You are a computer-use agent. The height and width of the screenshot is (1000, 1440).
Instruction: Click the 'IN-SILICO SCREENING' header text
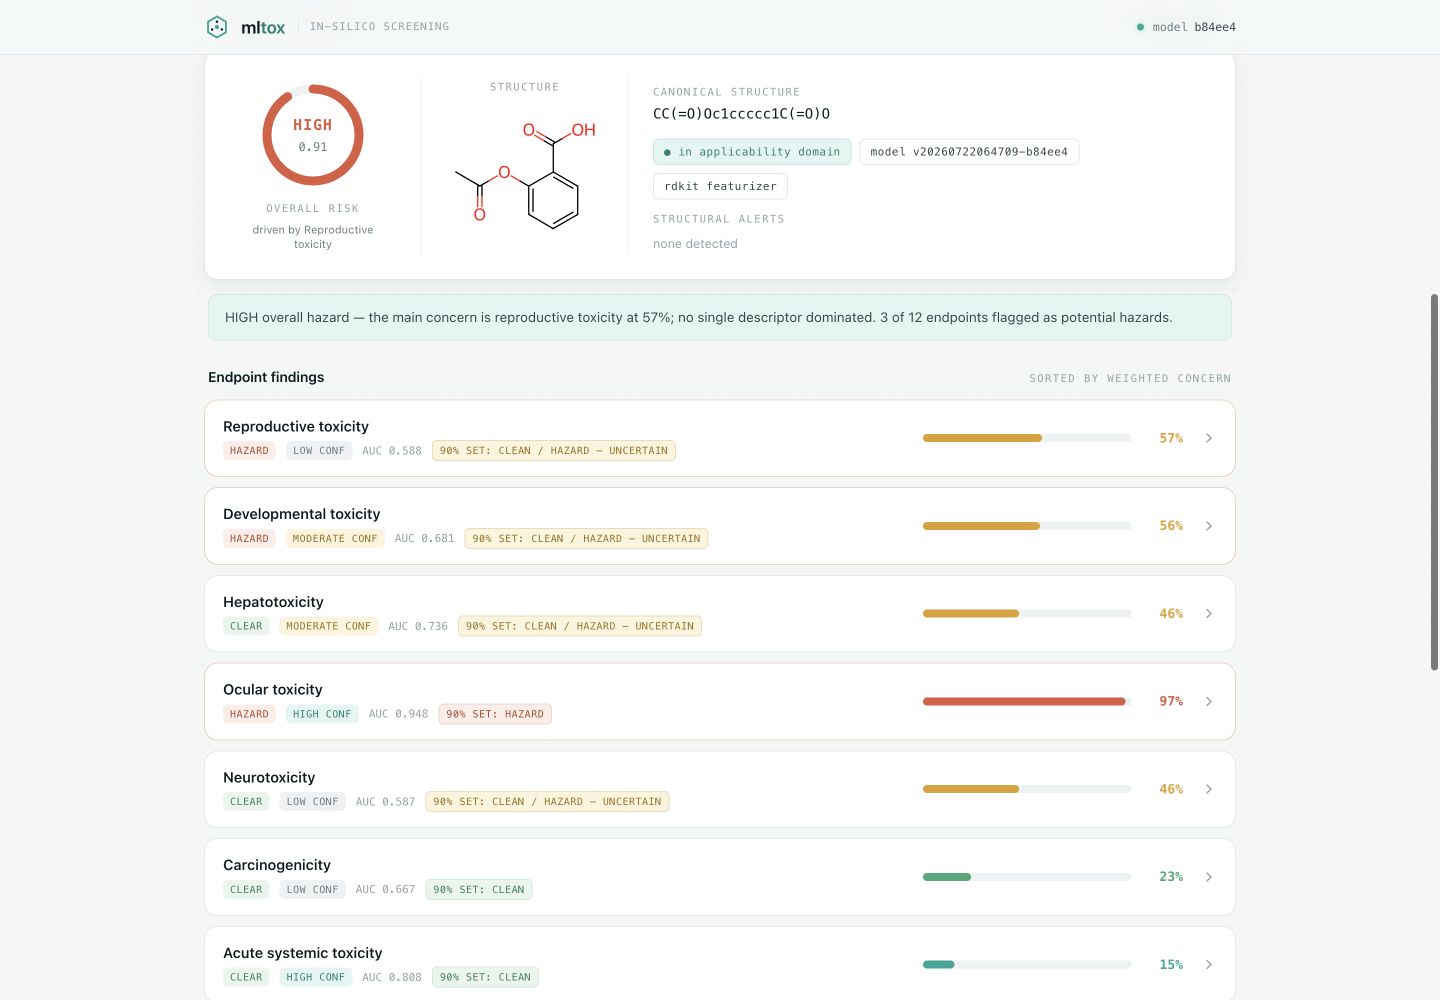tap(380, 26)
